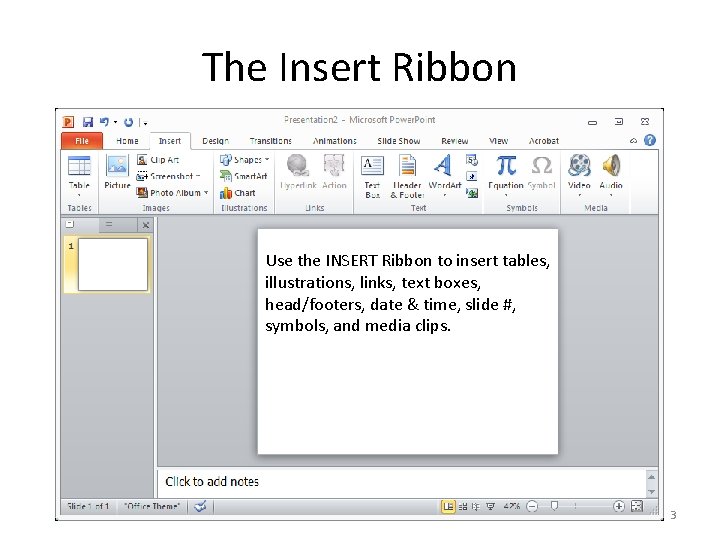The image size is (720, 540).
Task: Switch to the Animations ribbon tab
Action: [x=335, y=141]
